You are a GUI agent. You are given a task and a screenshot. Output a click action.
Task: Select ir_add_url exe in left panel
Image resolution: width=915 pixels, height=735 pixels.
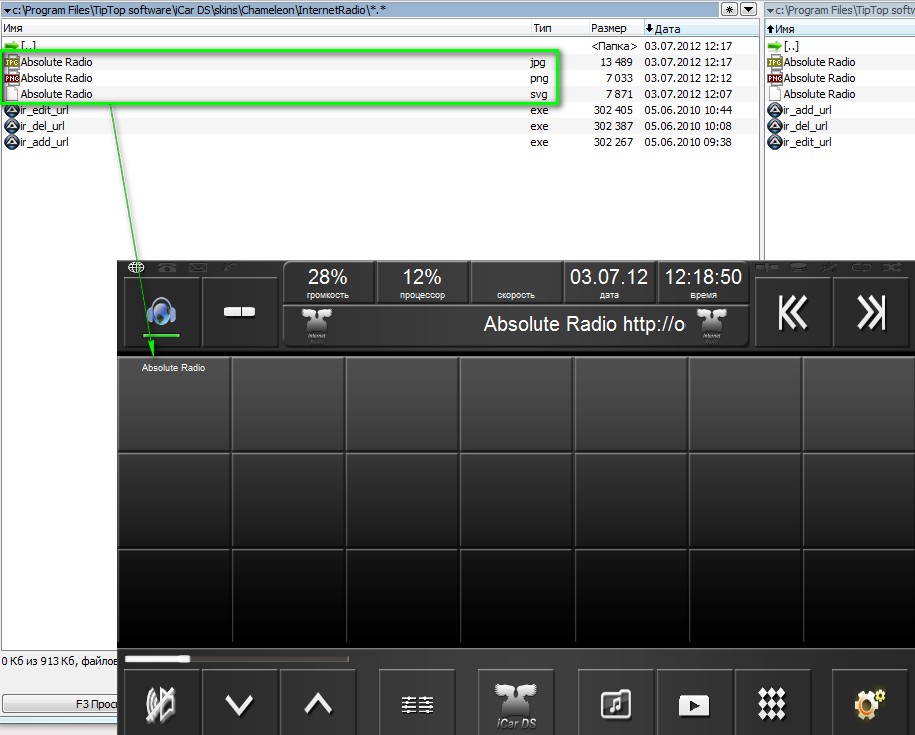point(379,142)
